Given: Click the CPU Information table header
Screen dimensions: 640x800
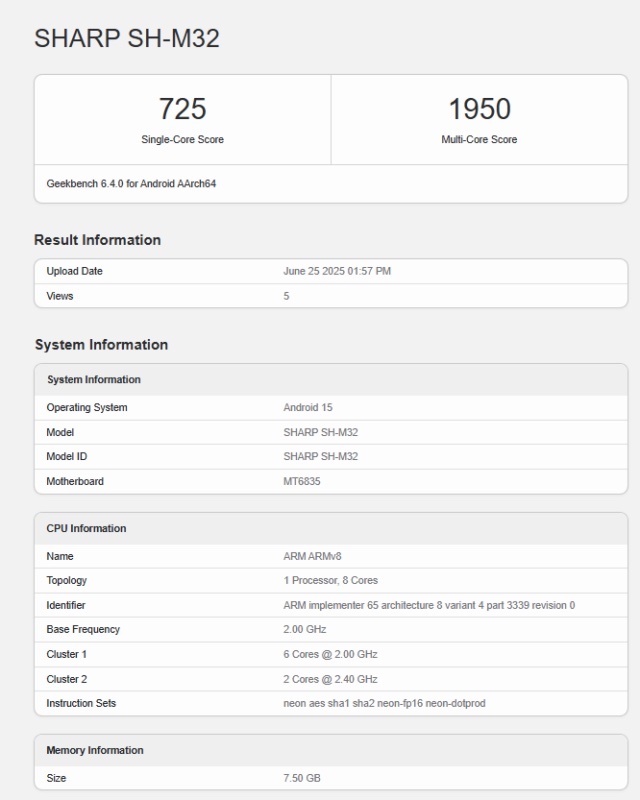Looking at the screenshot, I should pyautogui.click(x=331, y=529).
